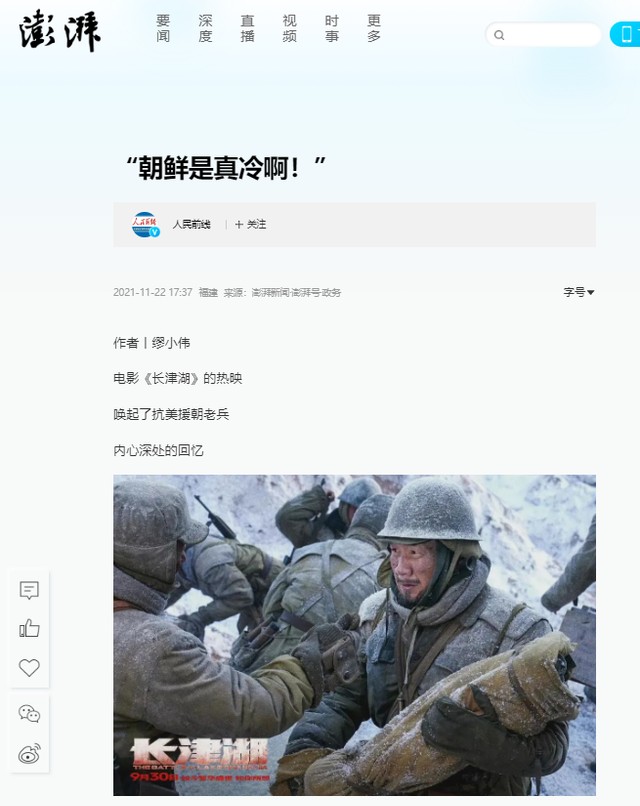Click the 人民前线 account name link

(191, 224)
